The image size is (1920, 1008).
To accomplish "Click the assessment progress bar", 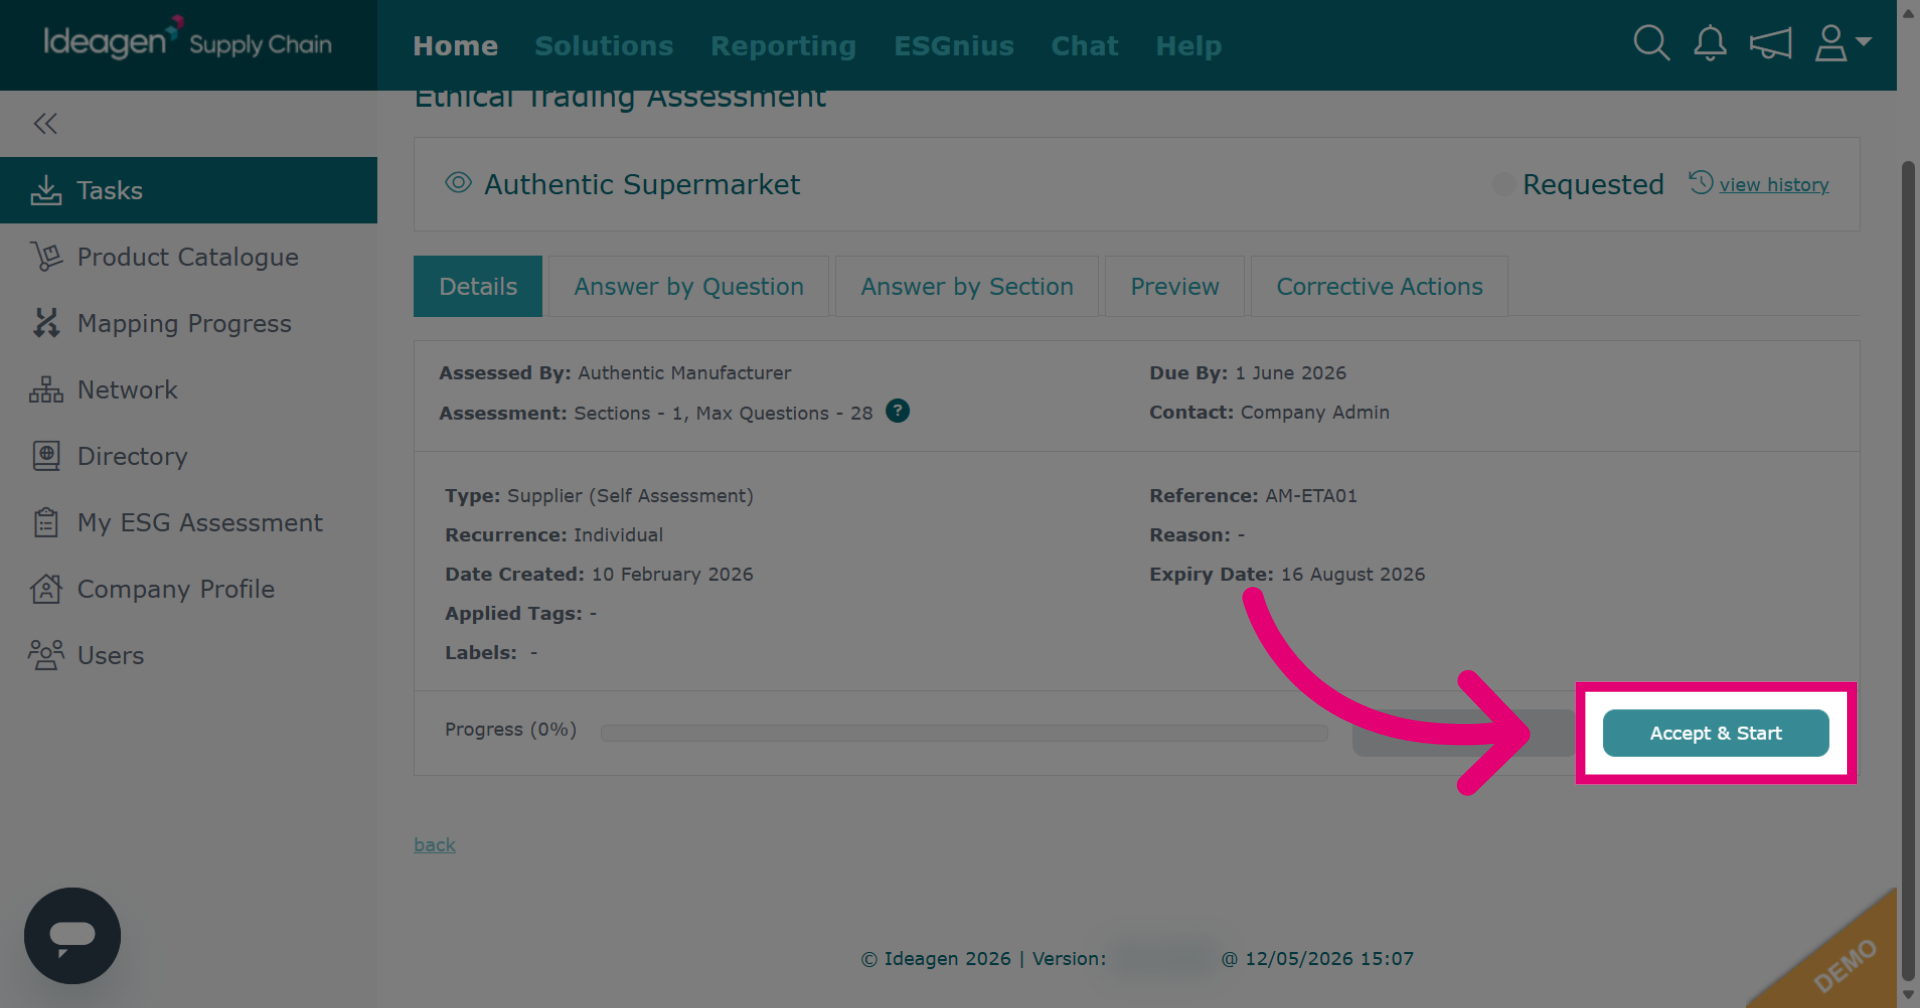I will [964, 733].
